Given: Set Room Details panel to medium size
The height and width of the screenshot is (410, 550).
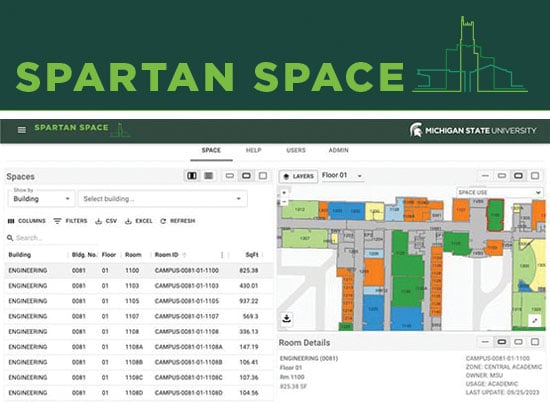Looking at the screenshot, I should tap(518, 342).
